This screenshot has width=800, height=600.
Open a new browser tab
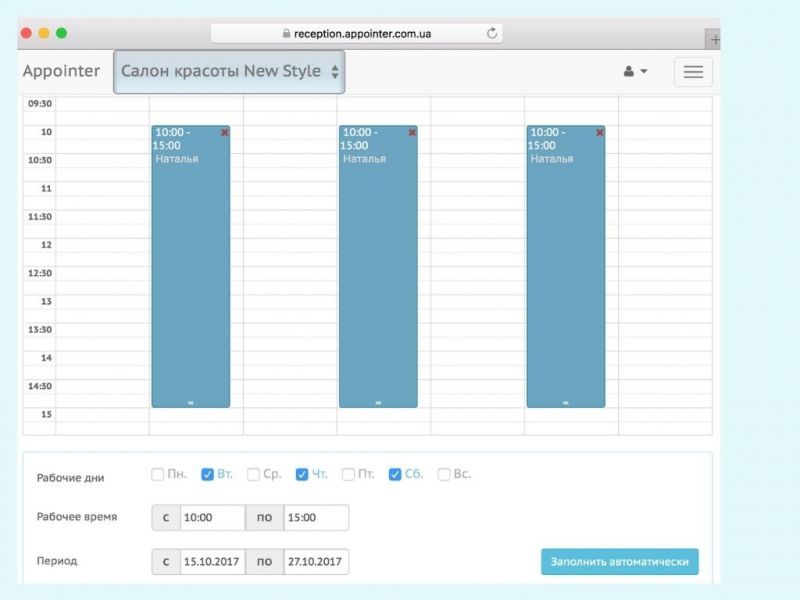714,40
